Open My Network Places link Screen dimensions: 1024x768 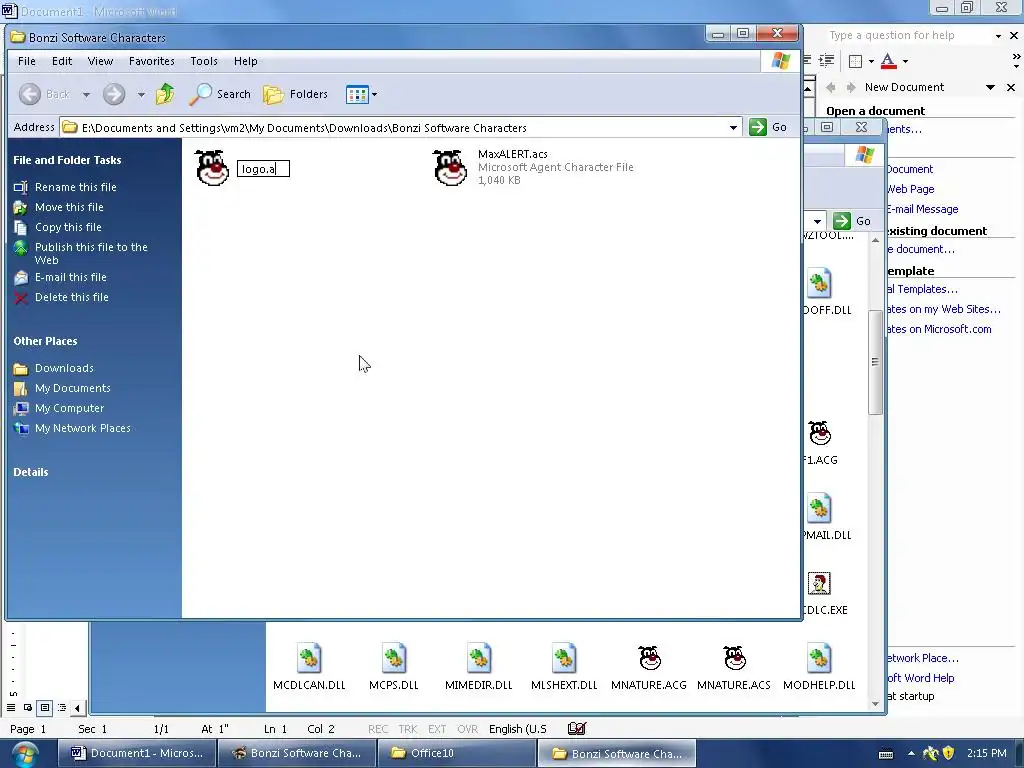coord(82,428)
